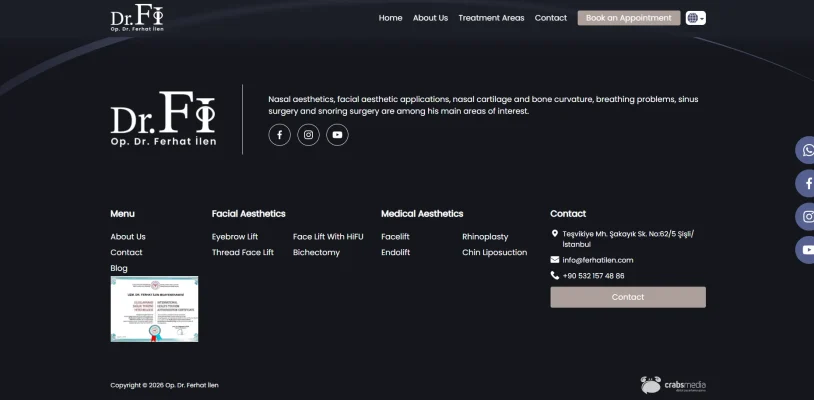Open the globe language dropdown
The image size is (814, 400).
(696, 18)
